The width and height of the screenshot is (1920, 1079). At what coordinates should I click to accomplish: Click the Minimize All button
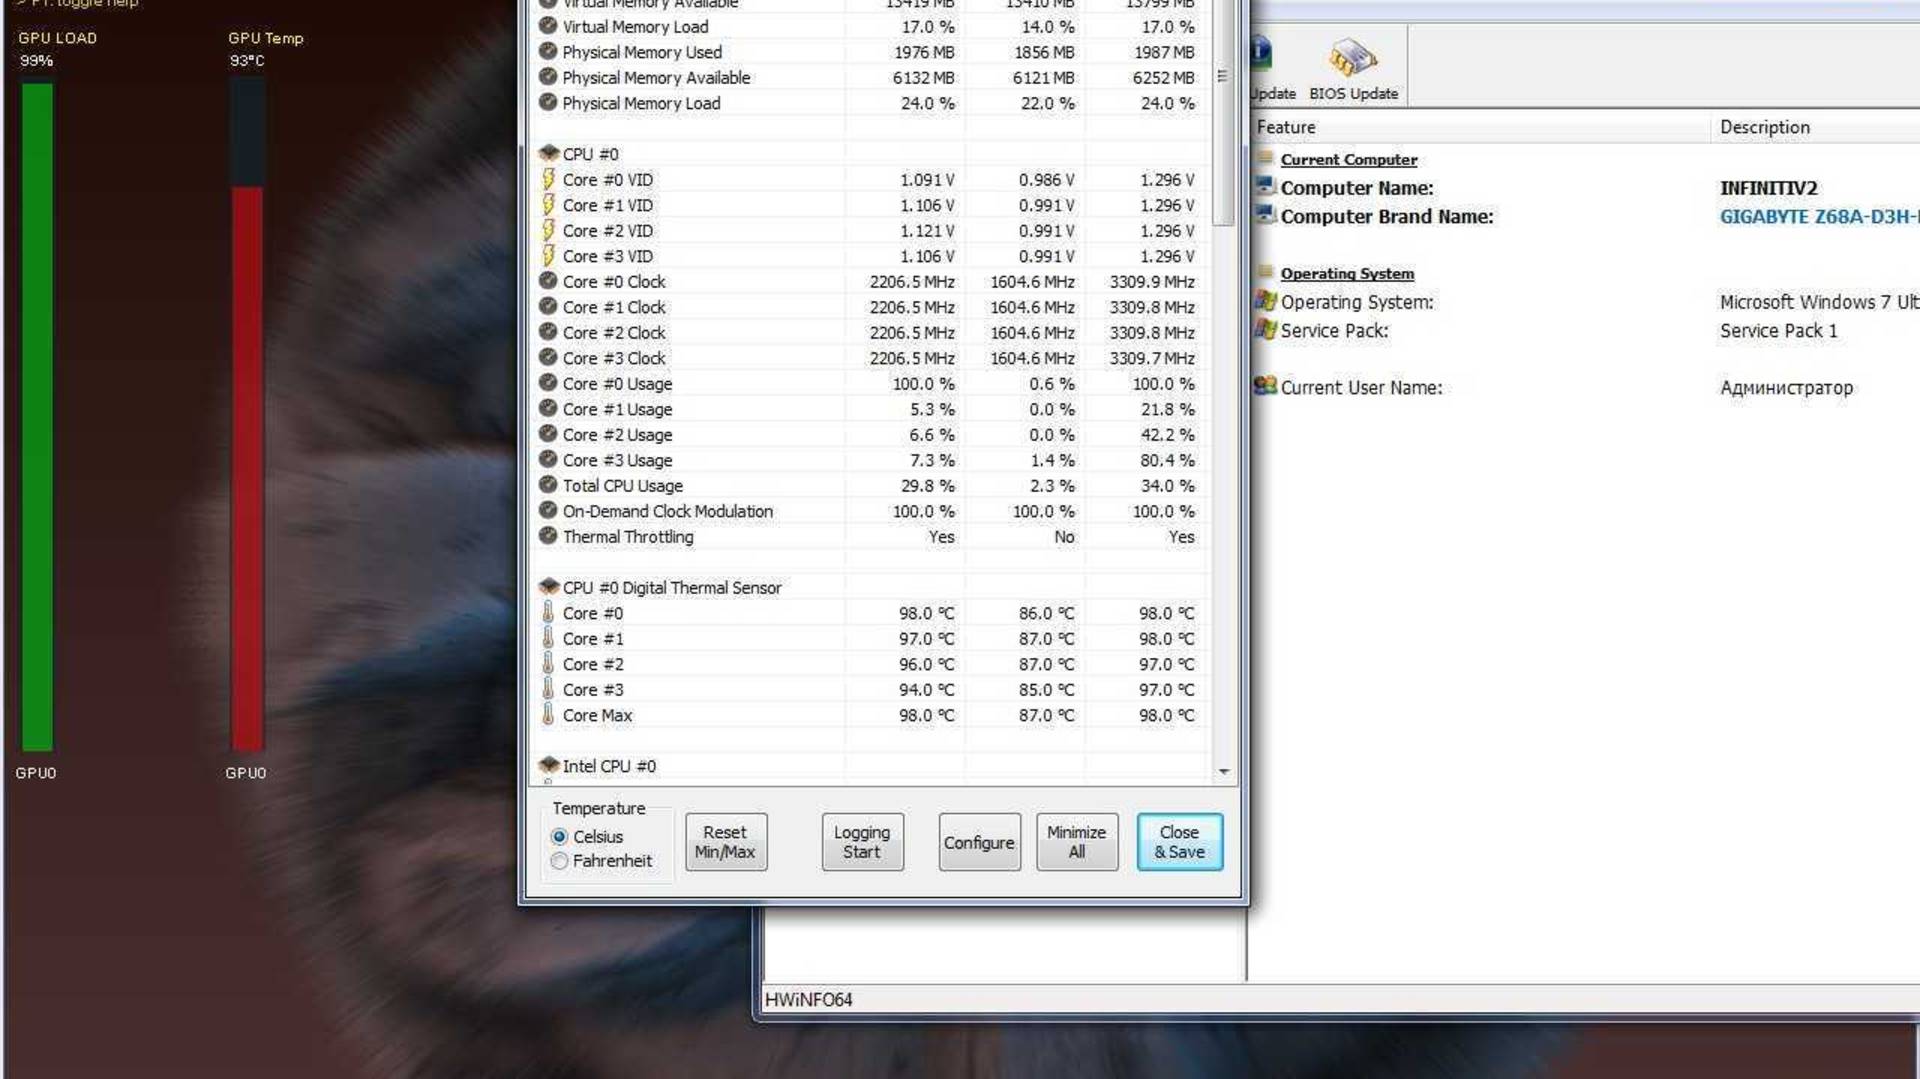pos(1077,842)
